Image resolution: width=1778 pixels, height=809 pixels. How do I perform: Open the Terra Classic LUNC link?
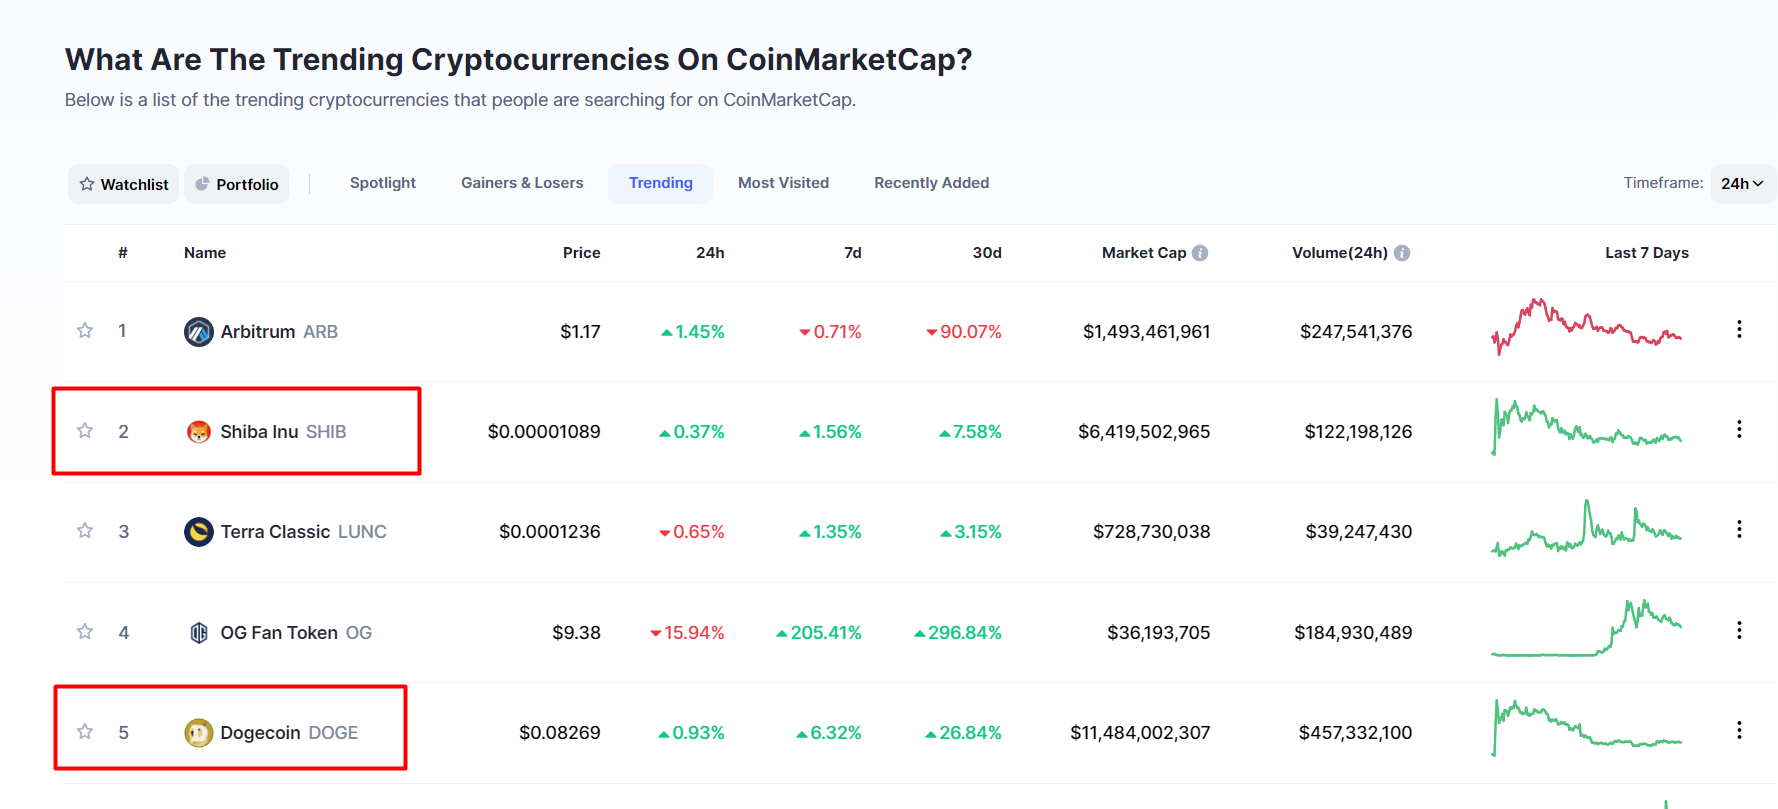coord(303,532)
